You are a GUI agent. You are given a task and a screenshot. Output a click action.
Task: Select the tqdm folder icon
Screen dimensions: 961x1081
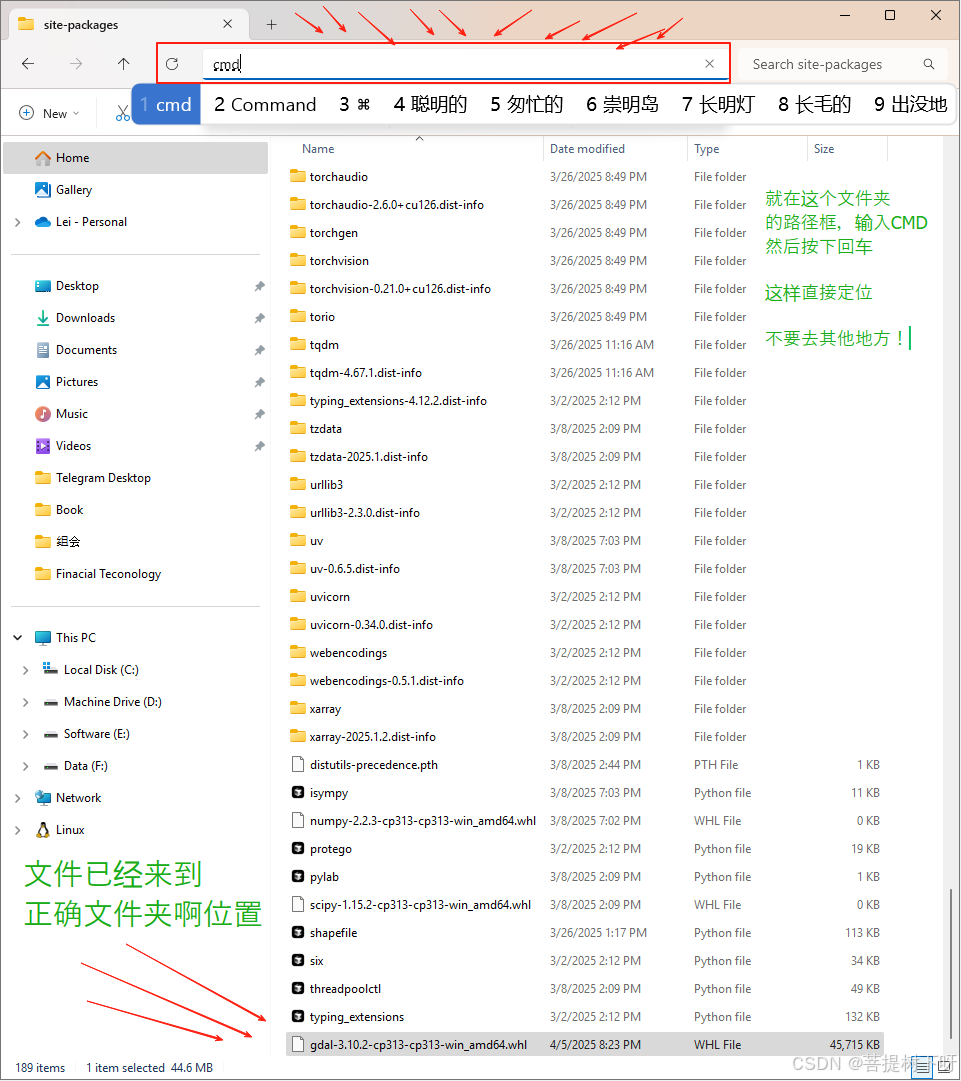pyautogui.click(x=298, y=344)
